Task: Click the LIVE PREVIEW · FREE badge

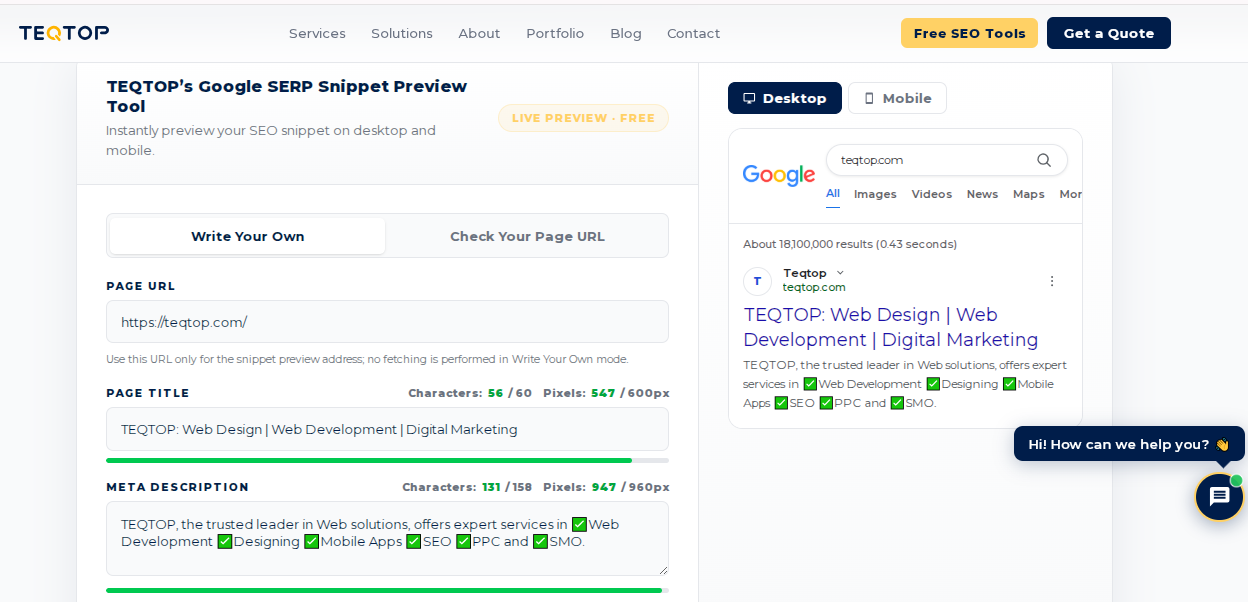Action: [x=583, y=118]
